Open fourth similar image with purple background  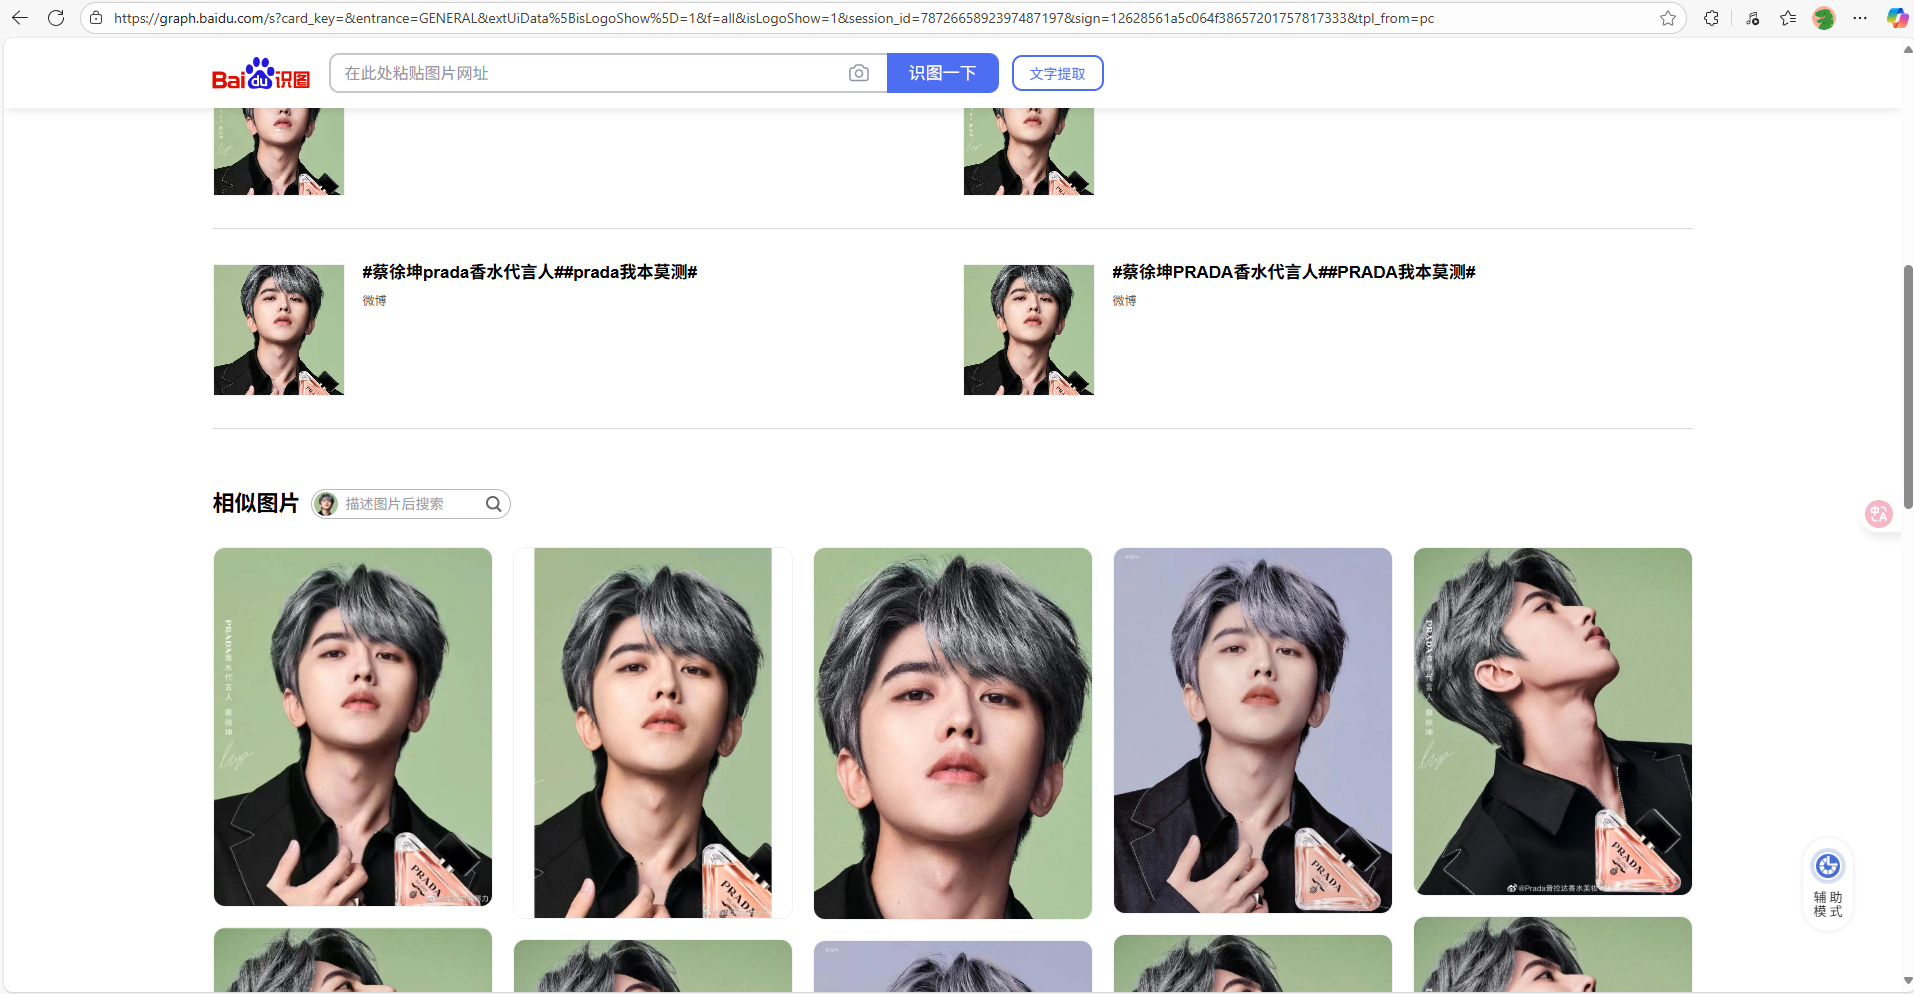1253,730
